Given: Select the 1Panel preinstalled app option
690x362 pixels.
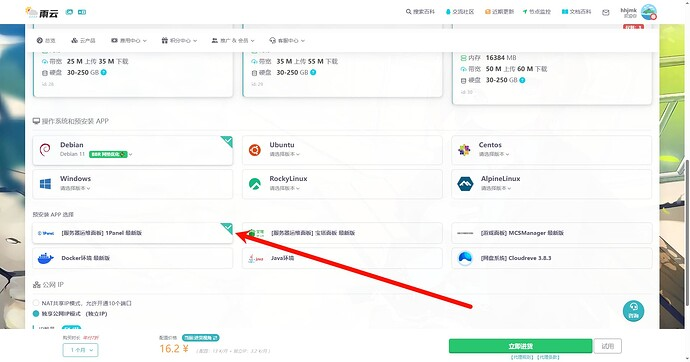Looking at the screenshot, I should coord(132,233).
